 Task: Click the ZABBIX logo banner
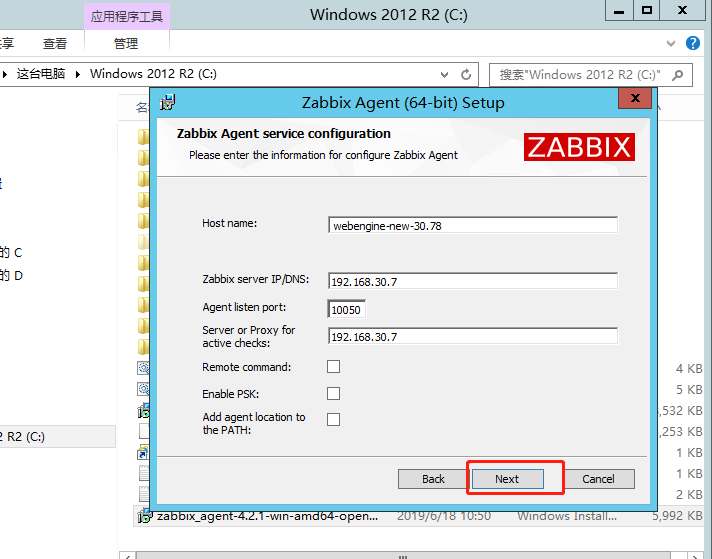579,147
